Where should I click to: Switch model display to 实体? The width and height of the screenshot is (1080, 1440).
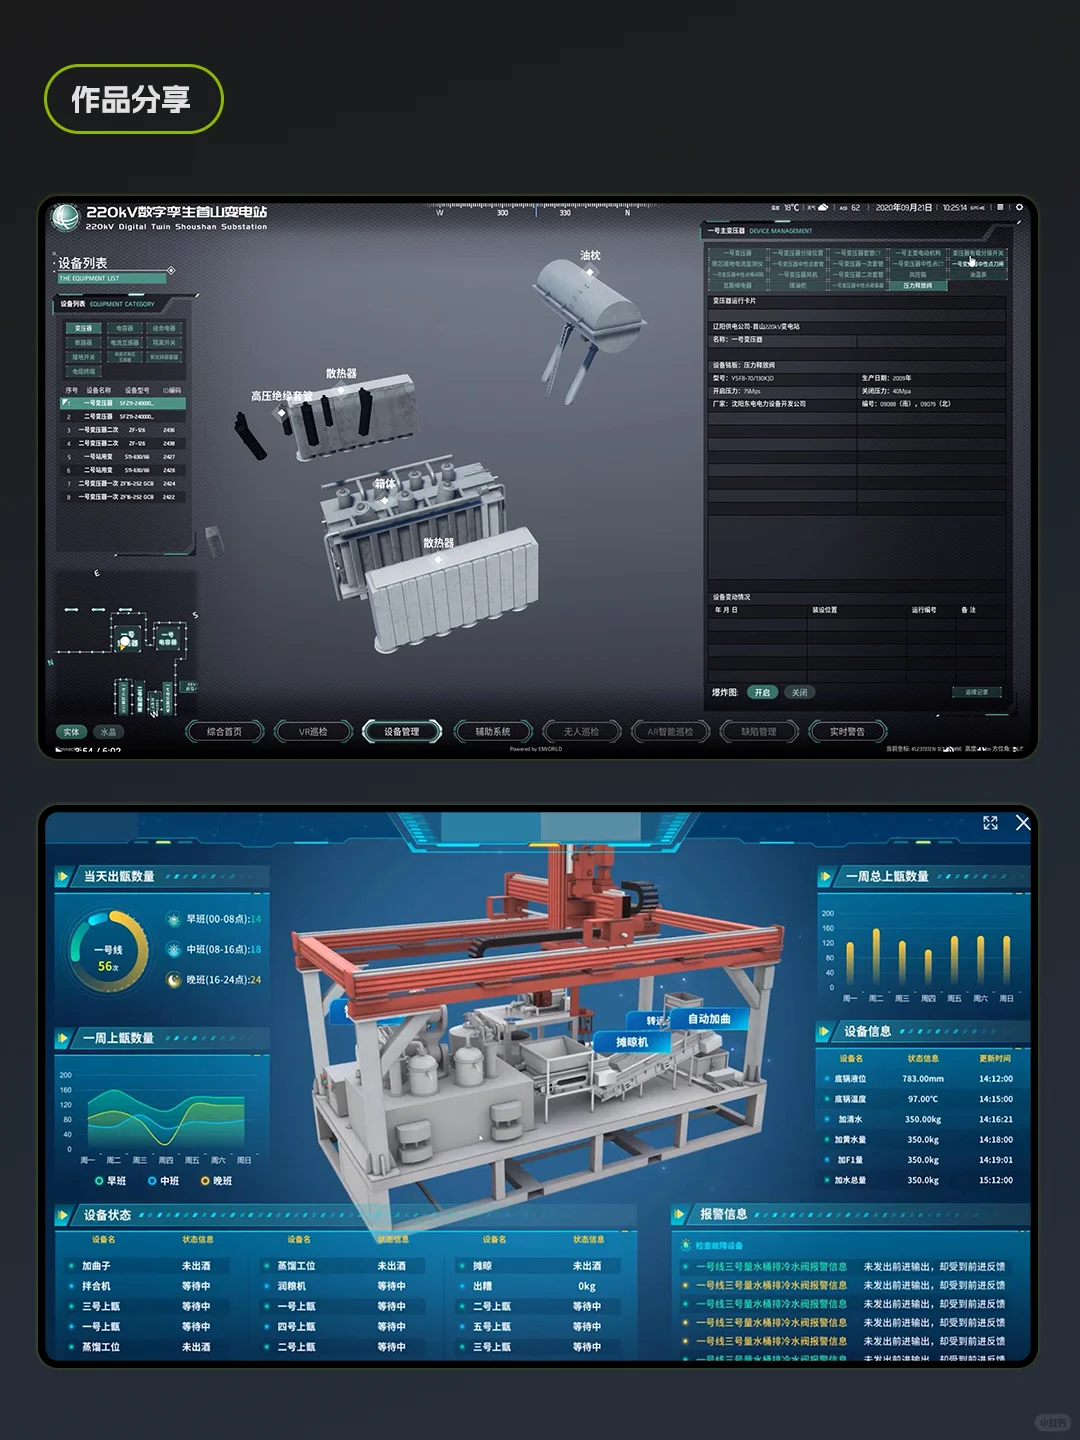point(72,732)
